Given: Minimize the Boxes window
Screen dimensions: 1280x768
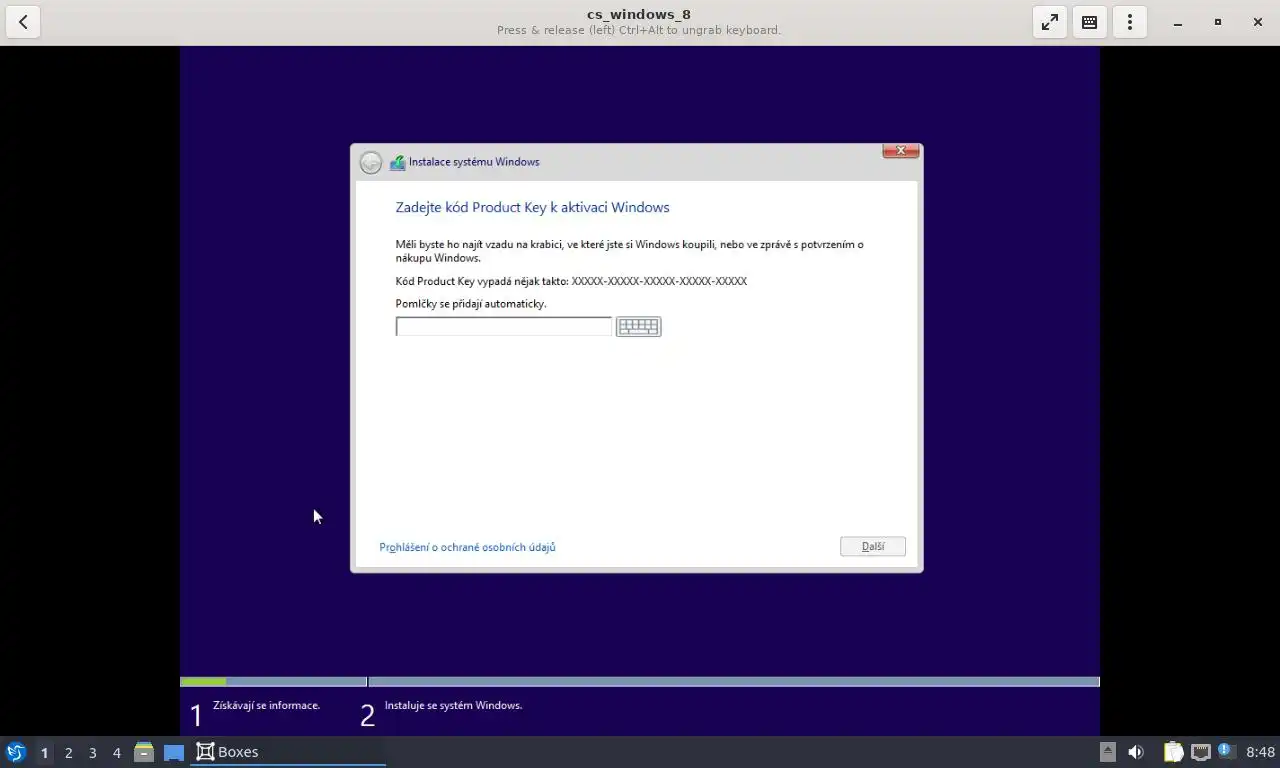Looking at the screenshot, I should [x=1178, y=22].
